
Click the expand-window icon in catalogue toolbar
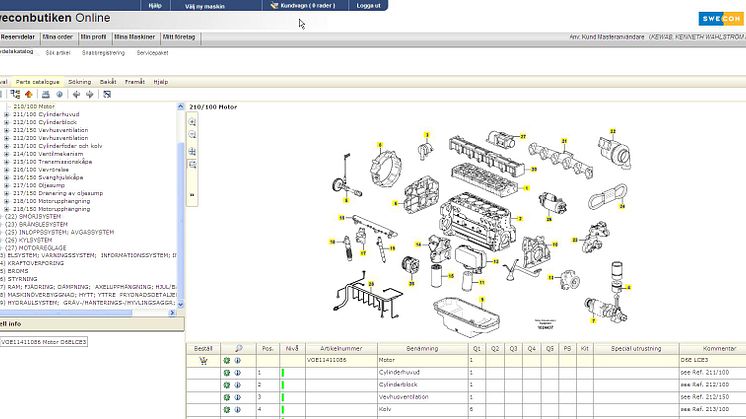pos(107,95)
